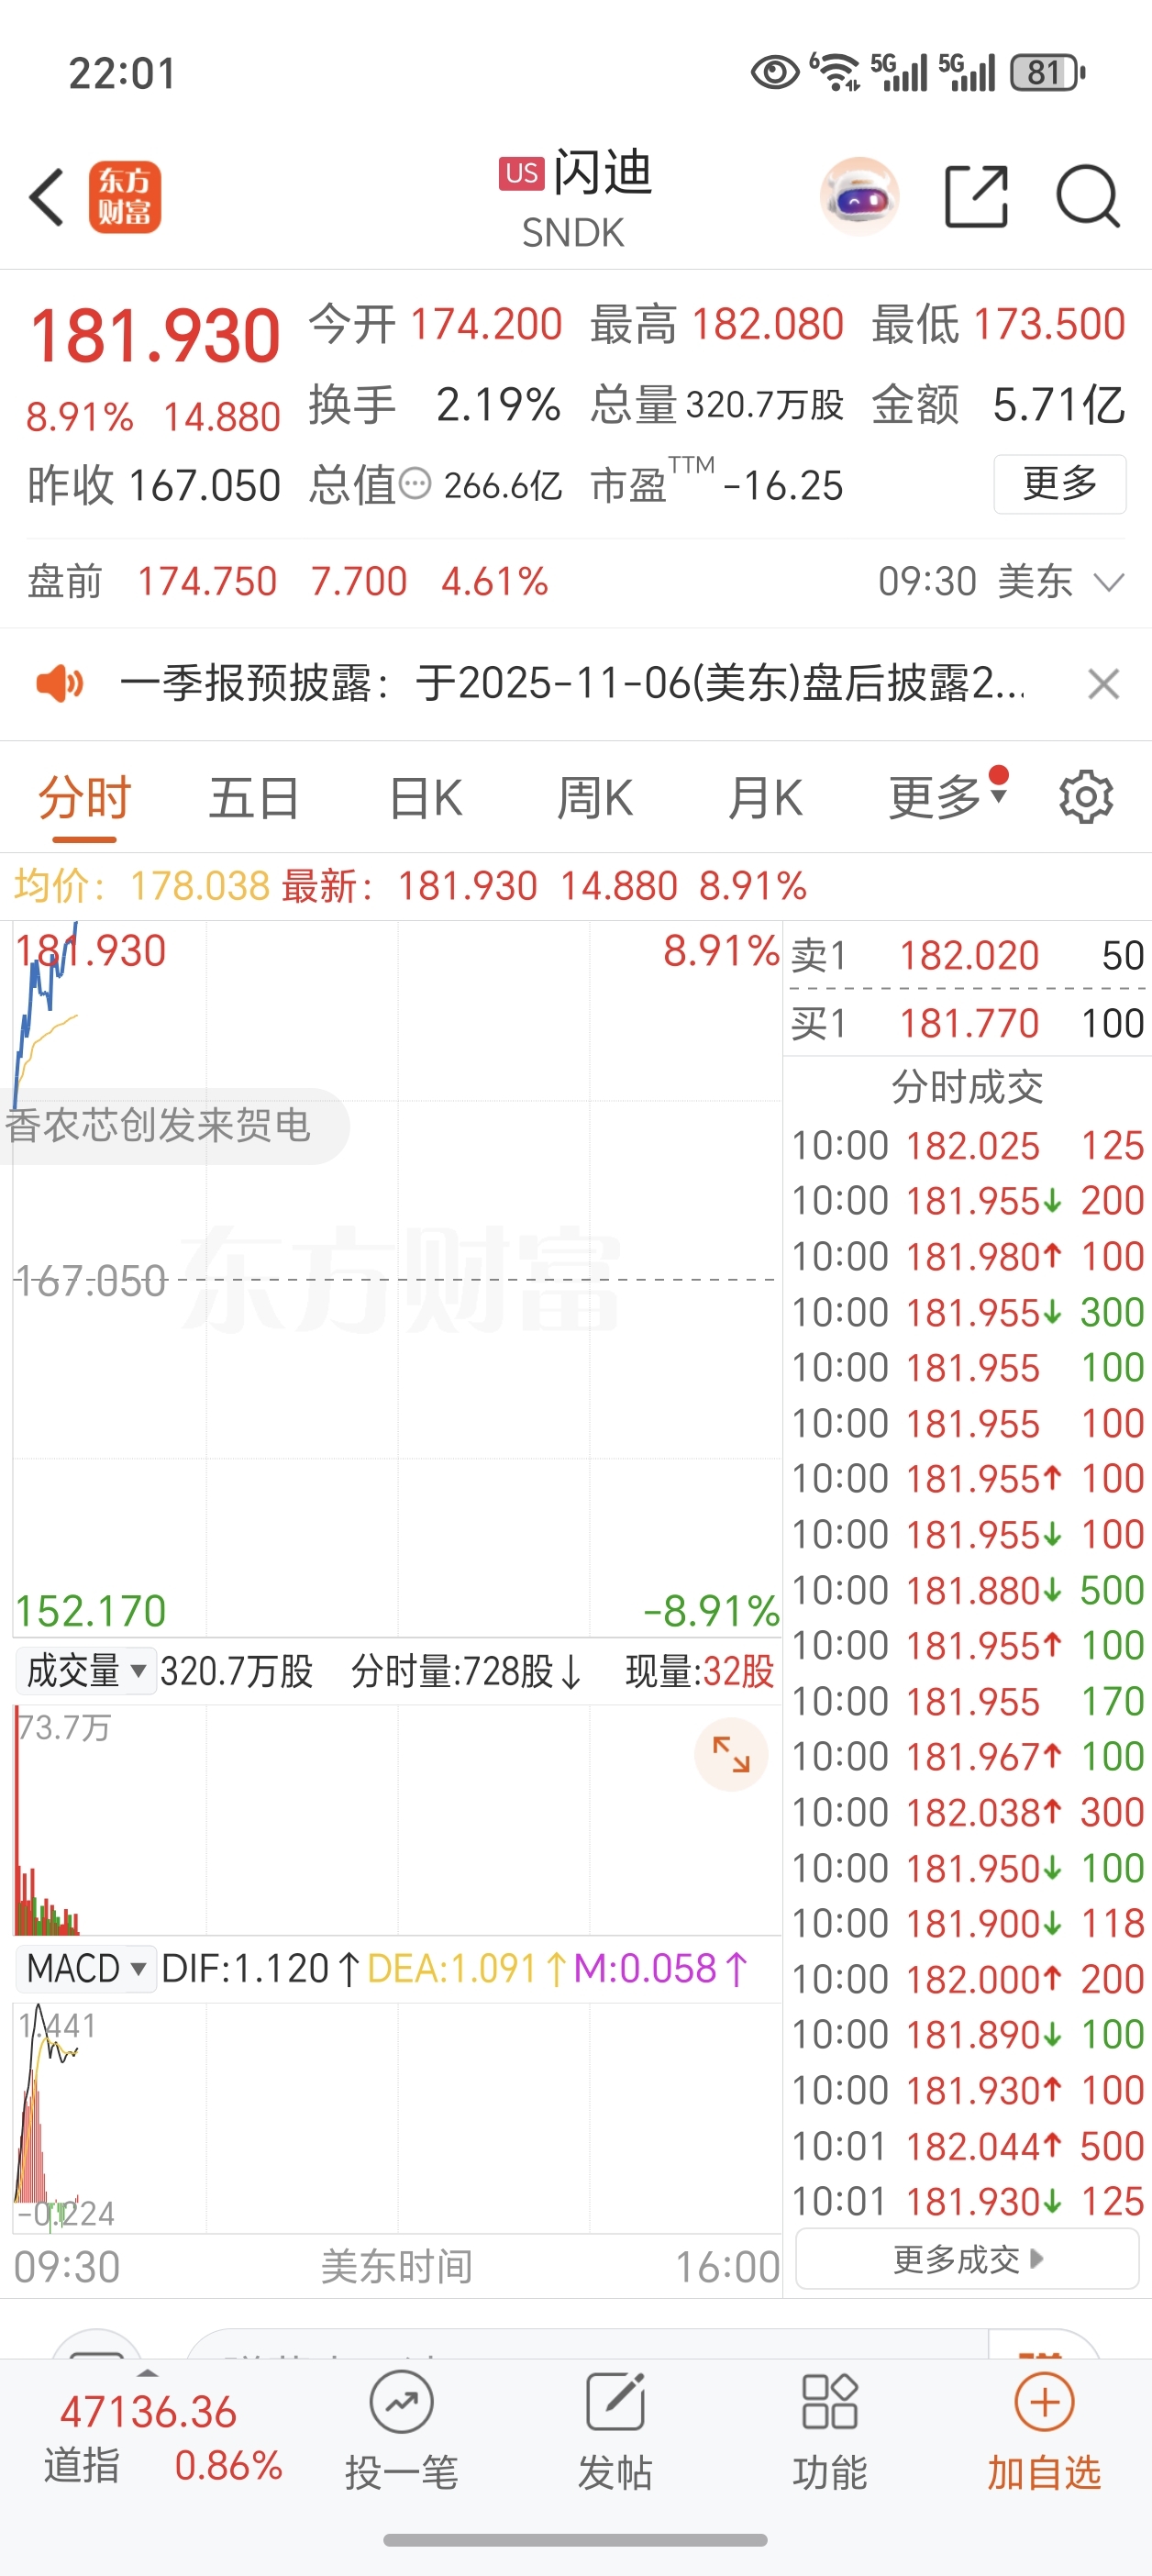Tap the 总值 info bubble icon
Viewport: 1152px width, 2576px height.
coord(415,484)
